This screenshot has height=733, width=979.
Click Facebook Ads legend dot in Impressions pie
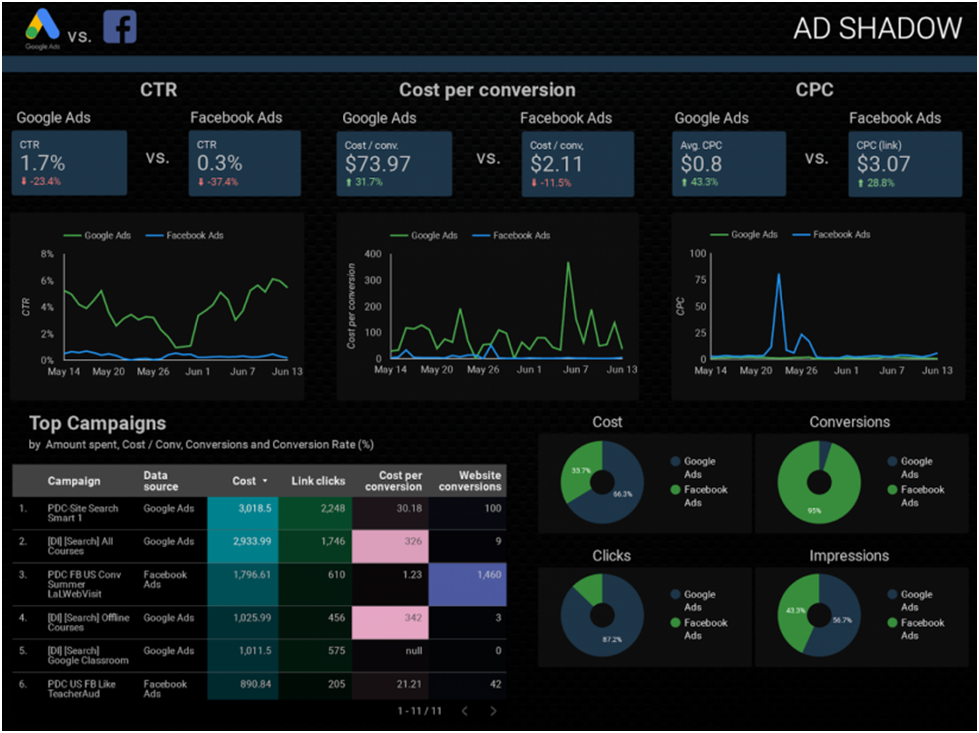coord(892,622)
